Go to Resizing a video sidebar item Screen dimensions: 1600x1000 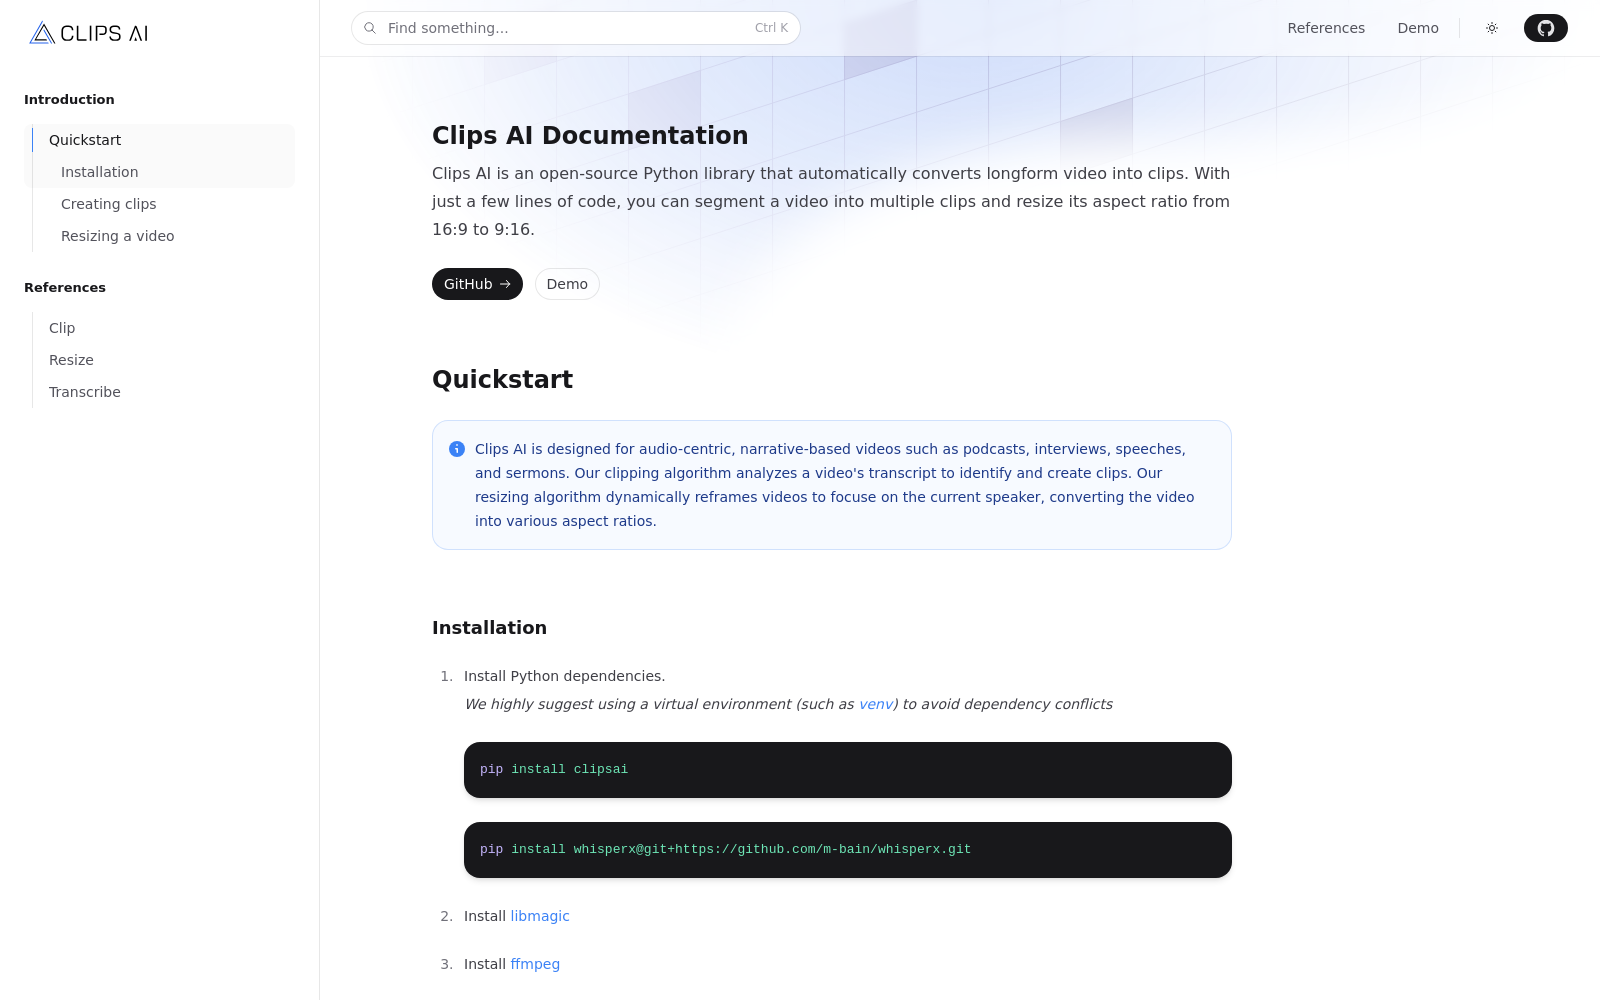pyautogui.click(x=118, y=236)
